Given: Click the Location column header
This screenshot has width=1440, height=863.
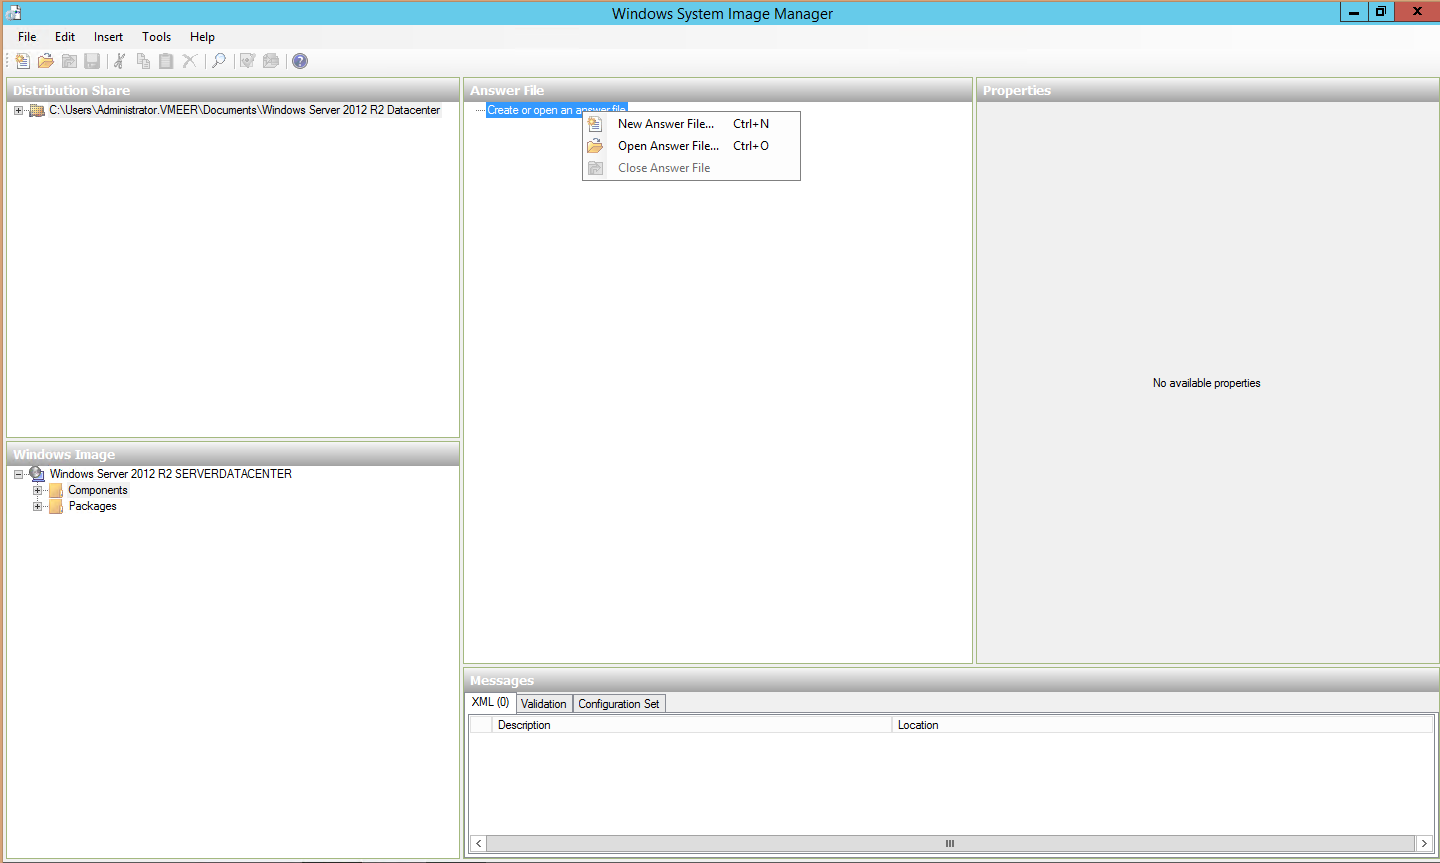Looking at the screenshot, I should (x=1162, y=725).
